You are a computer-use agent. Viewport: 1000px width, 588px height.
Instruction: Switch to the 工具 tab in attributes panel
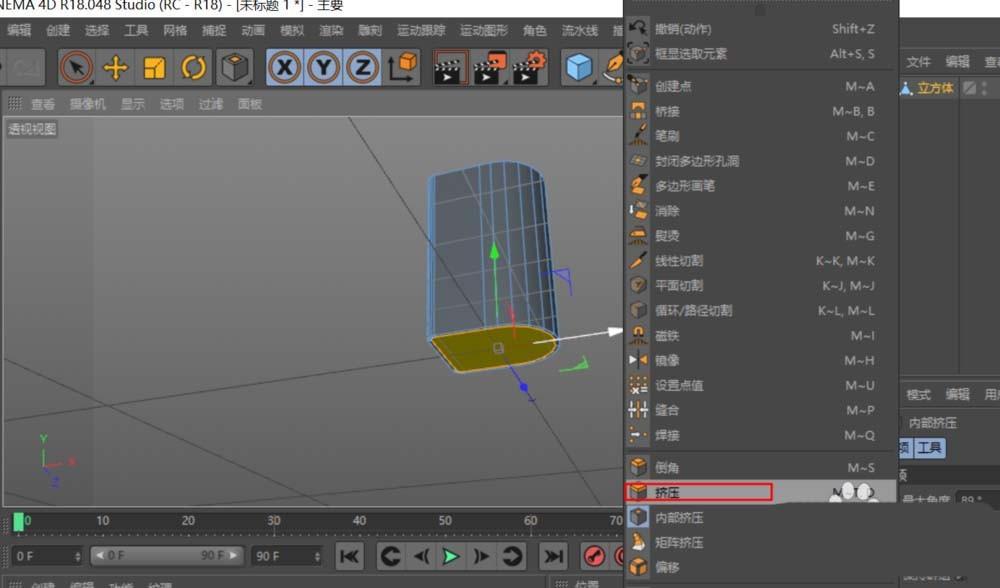pos(930,448)
